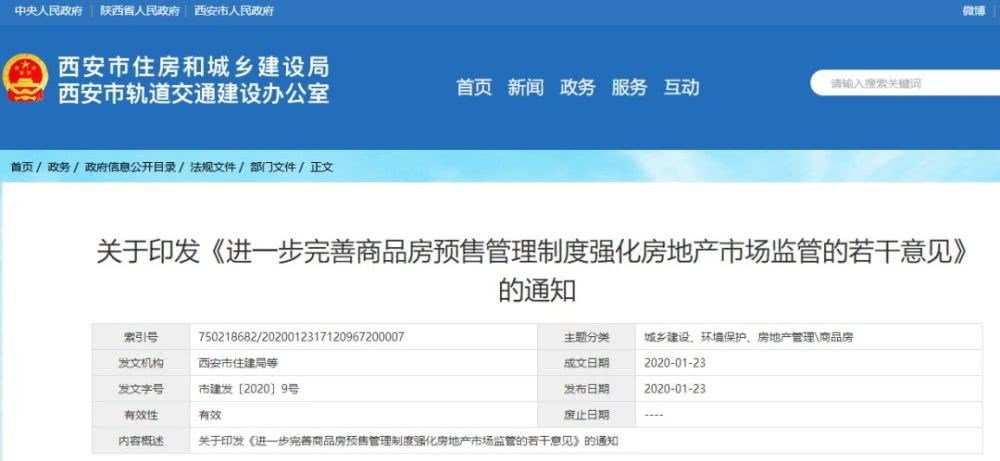
Task: Click 正文 in the breadcrumb
Action: (x=321, y=167)
